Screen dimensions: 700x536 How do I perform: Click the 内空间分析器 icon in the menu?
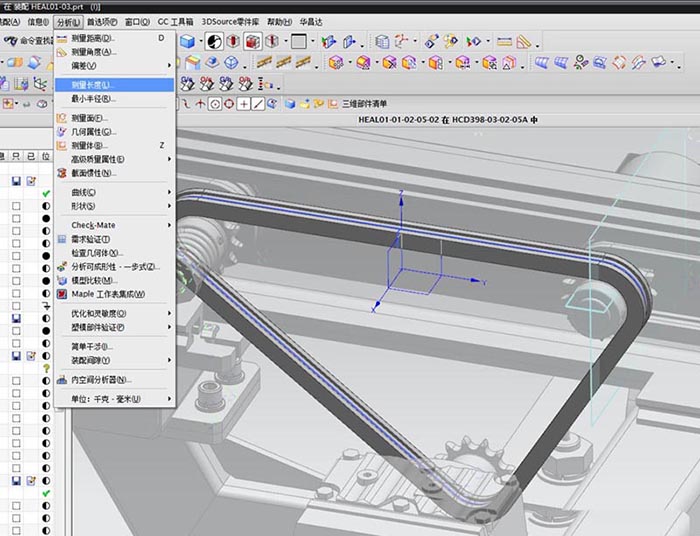click(62, 380)
